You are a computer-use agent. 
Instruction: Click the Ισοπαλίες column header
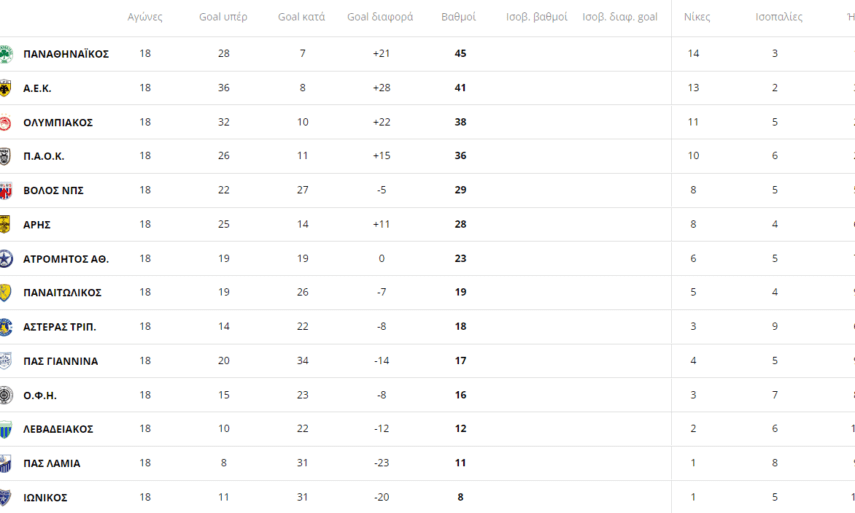point(778,17)
